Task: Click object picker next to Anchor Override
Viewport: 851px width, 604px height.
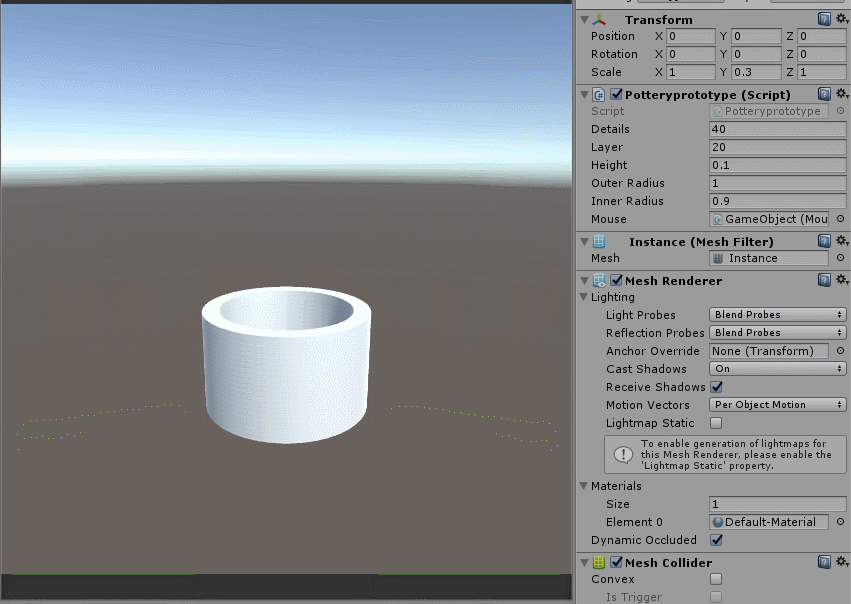Action: coord(840,351)
